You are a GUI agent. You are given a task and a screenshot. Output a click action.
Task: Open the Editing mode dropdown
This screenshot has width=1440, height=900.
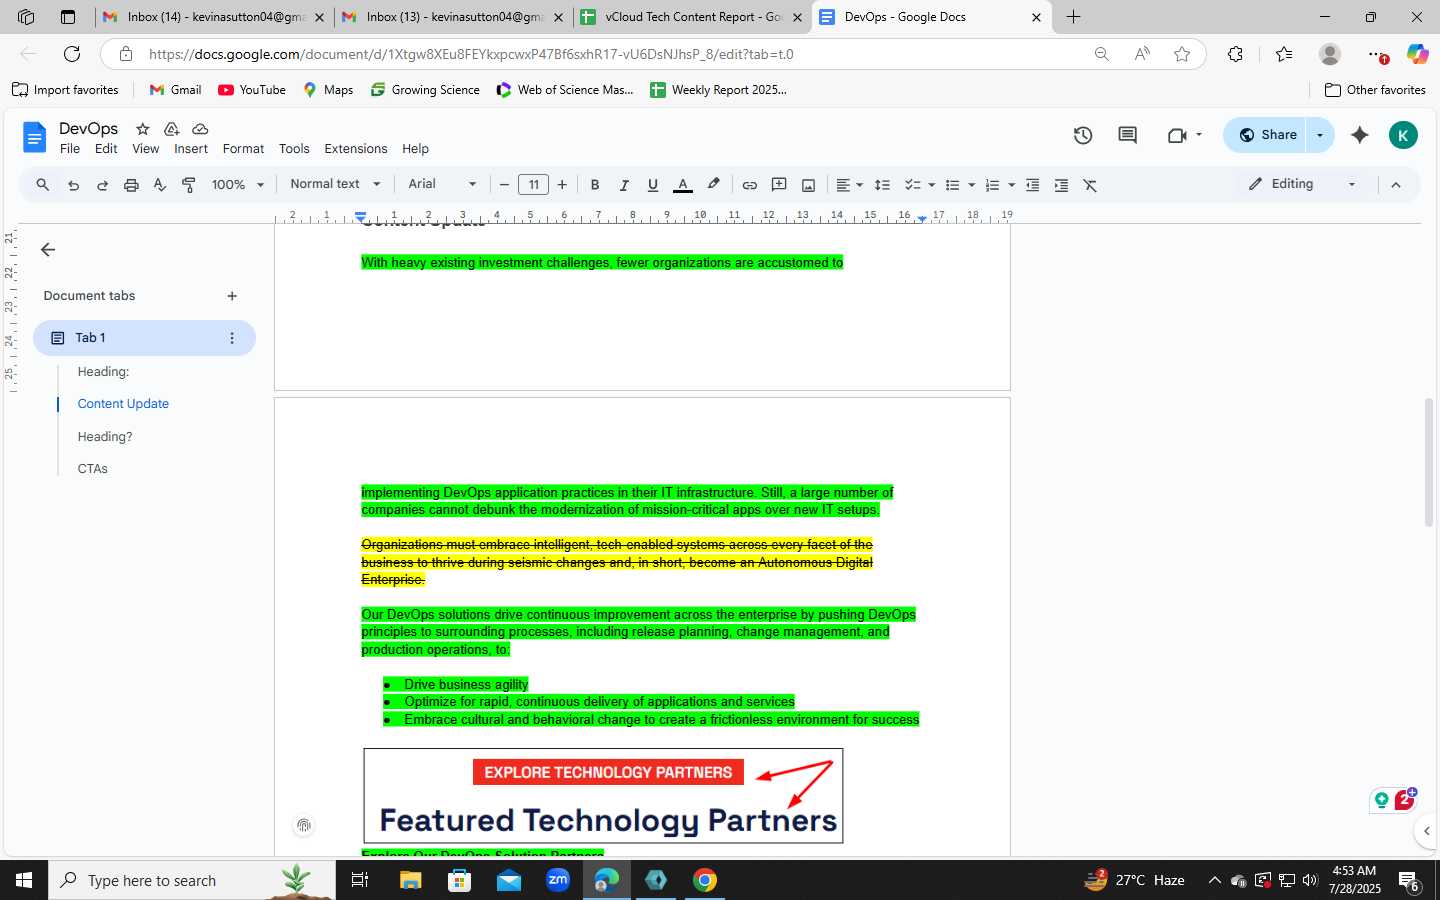pos(1302,184)
